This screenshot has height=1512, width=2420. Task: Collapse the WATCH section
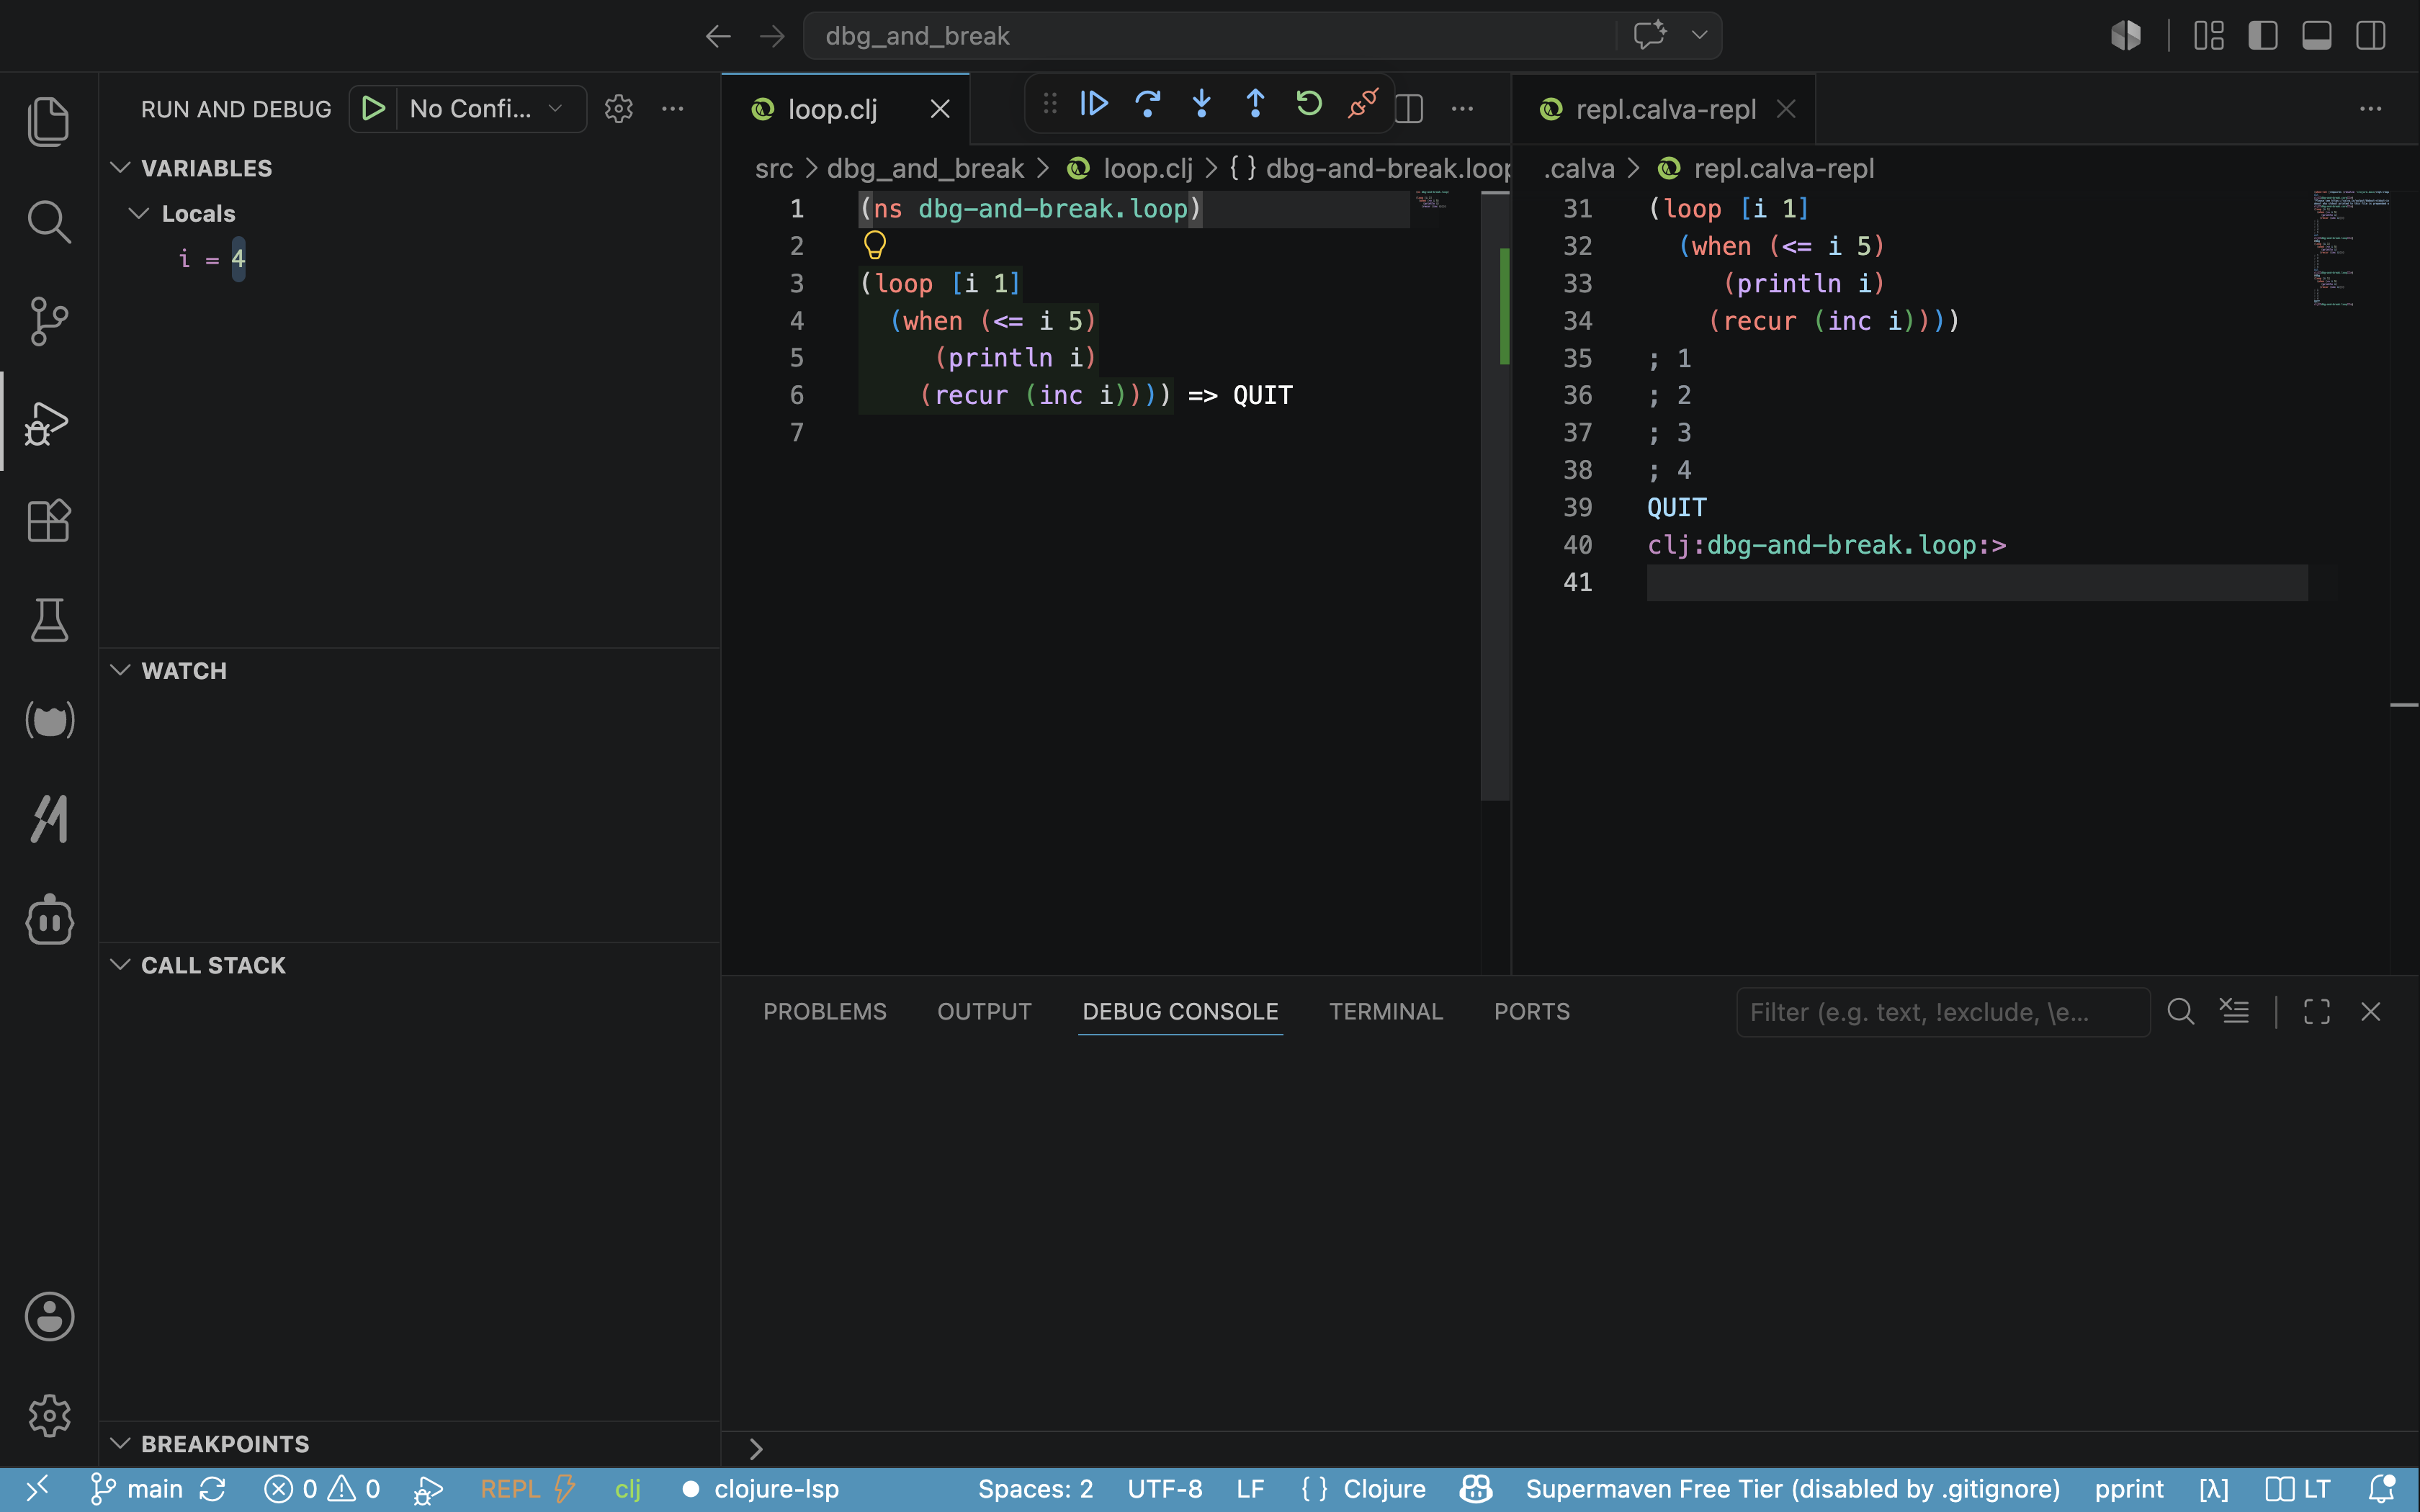120,670
